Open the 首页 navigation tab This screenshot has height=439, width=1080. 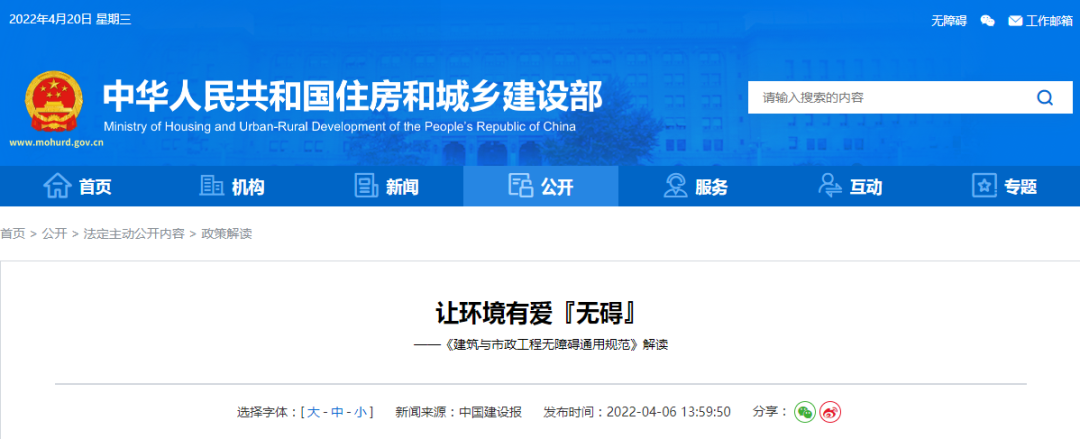(77, 186)
